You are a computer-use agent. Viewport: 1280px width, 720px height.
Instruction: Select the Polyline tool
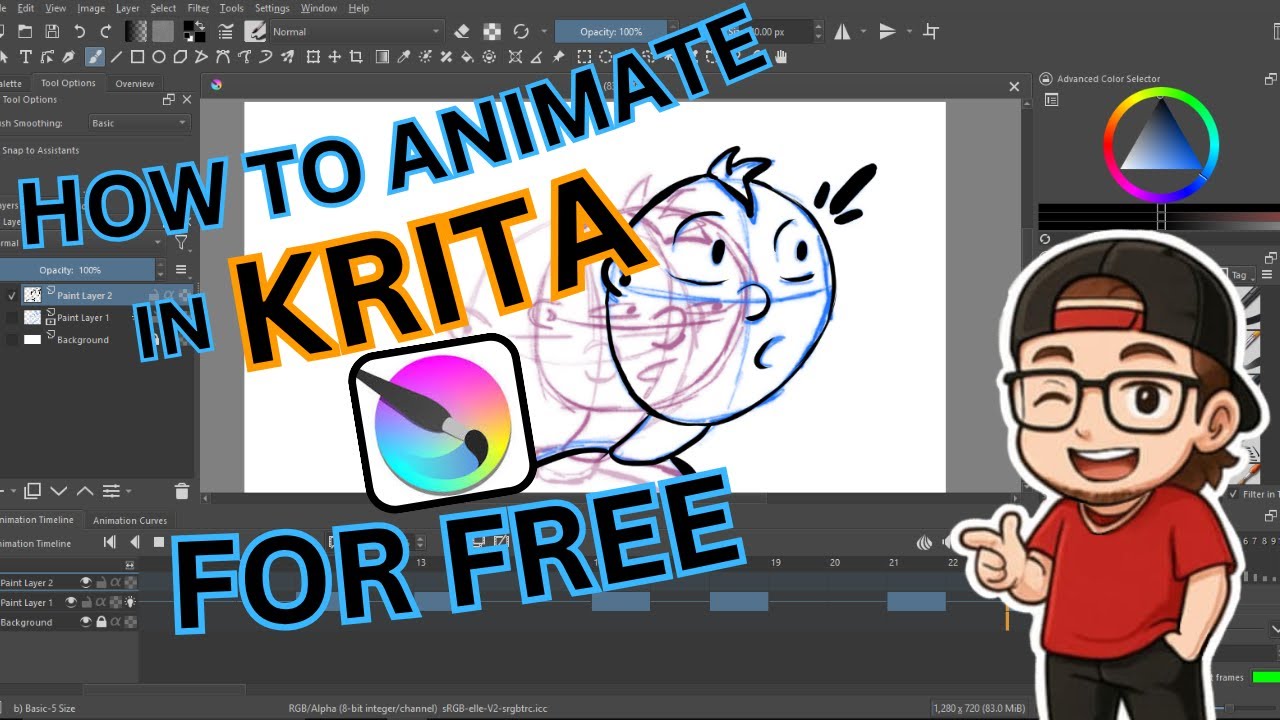[202, 57]
